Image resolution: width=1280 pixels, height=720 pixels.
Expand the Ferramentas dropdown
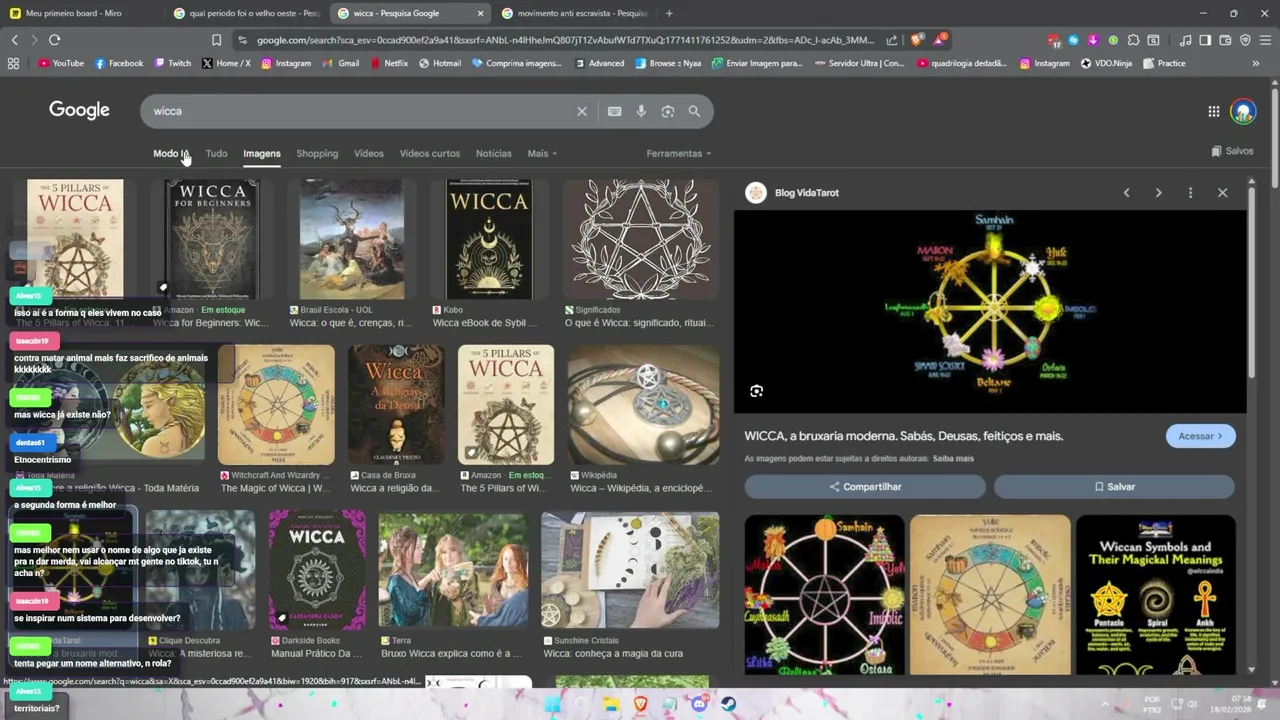[x=679, y=153]
